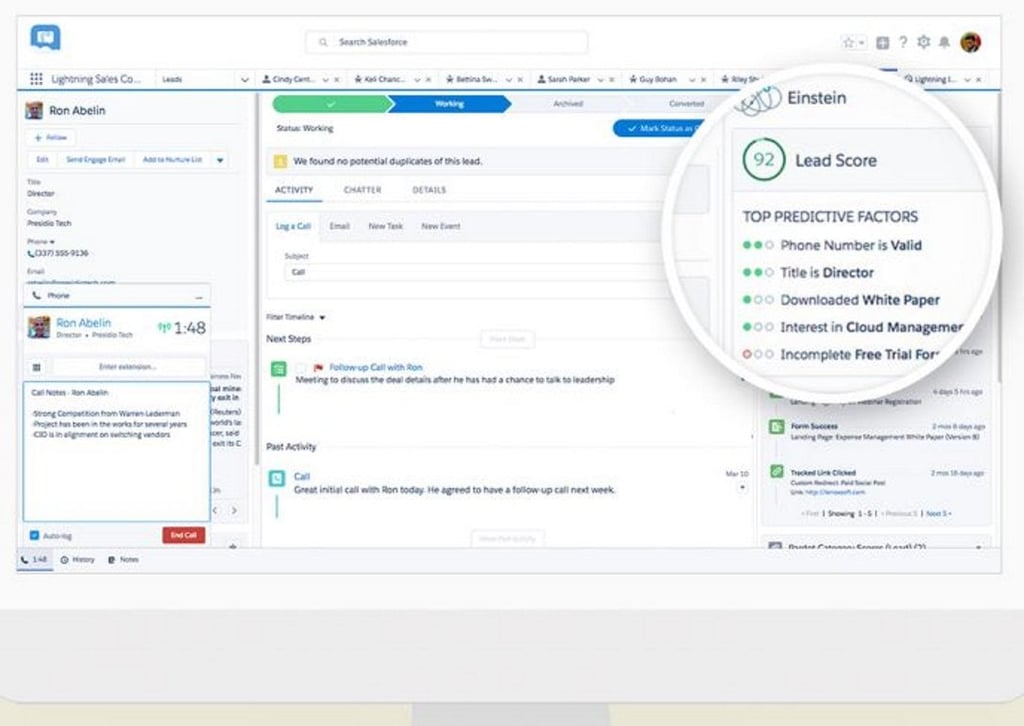Click the Form Success activity icon
1024x726 pixels.
(x=776, y=427)
